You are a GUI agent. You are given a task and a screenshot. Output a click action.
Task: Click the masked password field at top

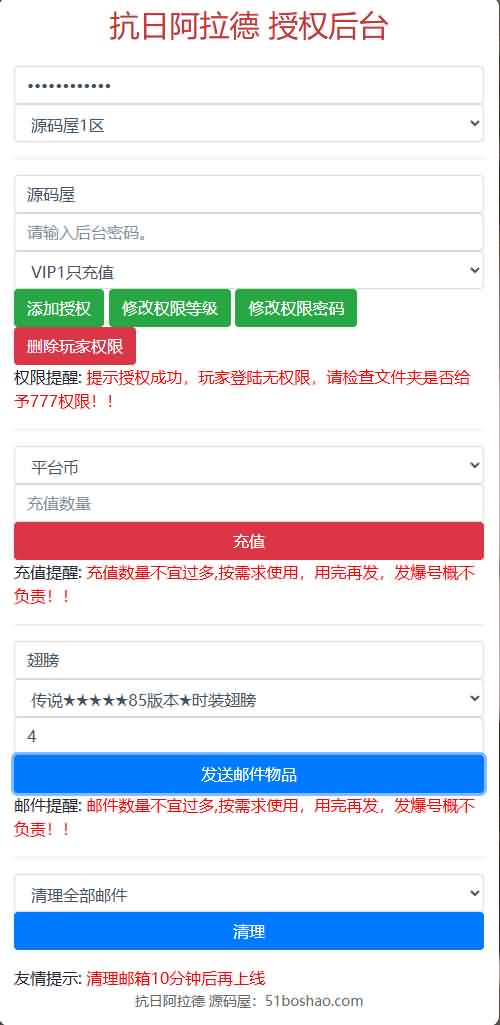pos(248,85)
